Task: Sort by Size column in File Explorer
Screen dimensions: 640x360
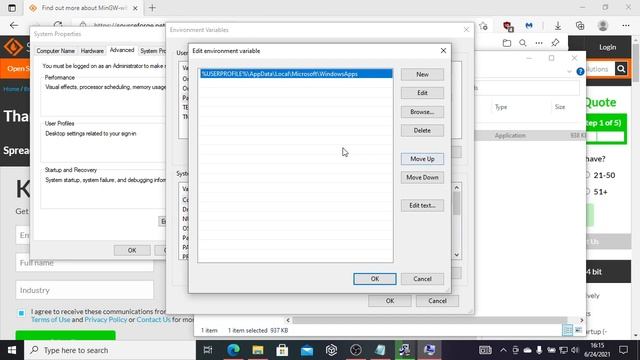Action: tap(560, 107)
